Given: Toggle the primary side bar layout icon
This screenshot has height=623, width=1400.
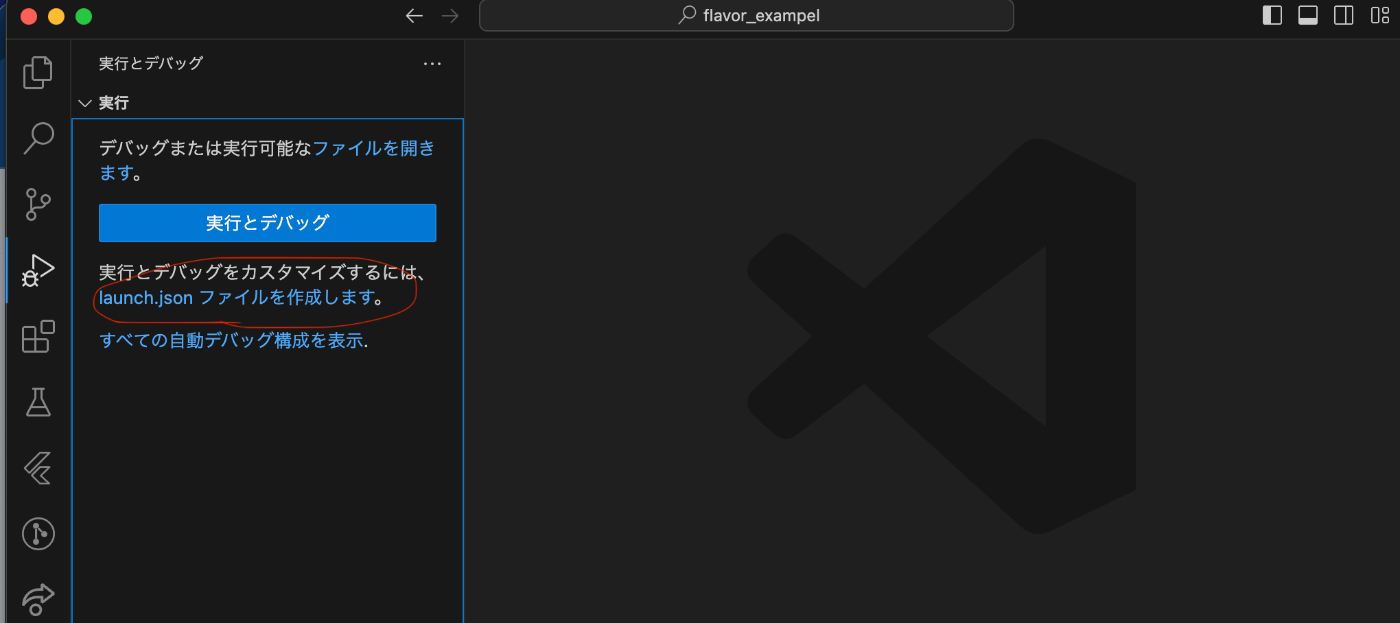Looking at the screenshot, I should click(x=1272, y=15).
